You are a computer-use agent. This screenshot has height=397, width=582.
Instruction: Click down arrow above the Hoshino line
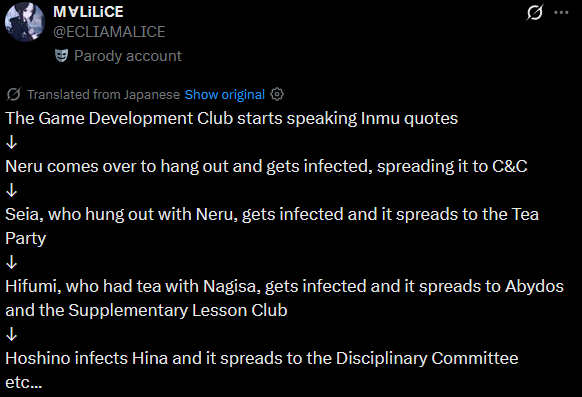coord(12,334)
